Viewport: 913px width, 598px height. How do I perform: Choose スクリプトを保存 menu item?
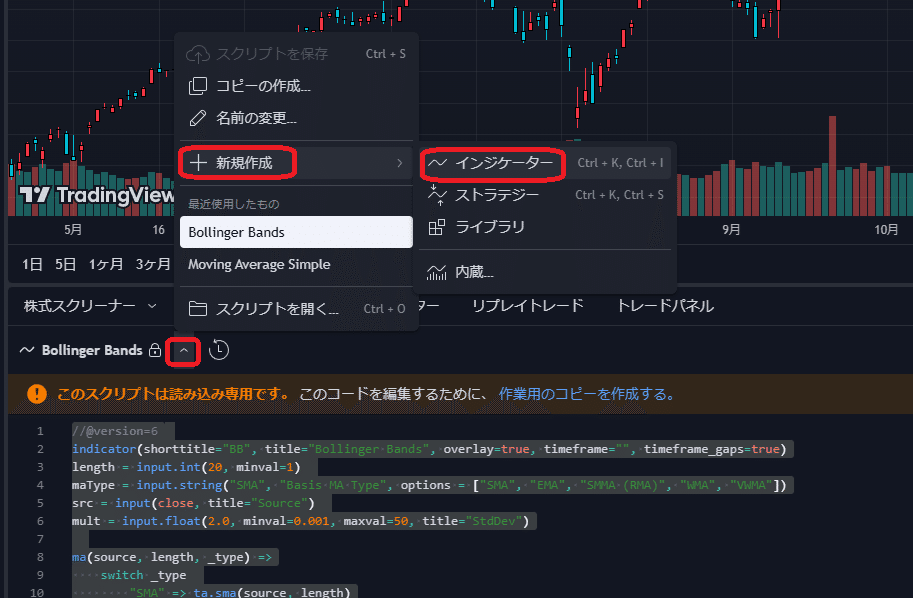(x=296, y=54)
